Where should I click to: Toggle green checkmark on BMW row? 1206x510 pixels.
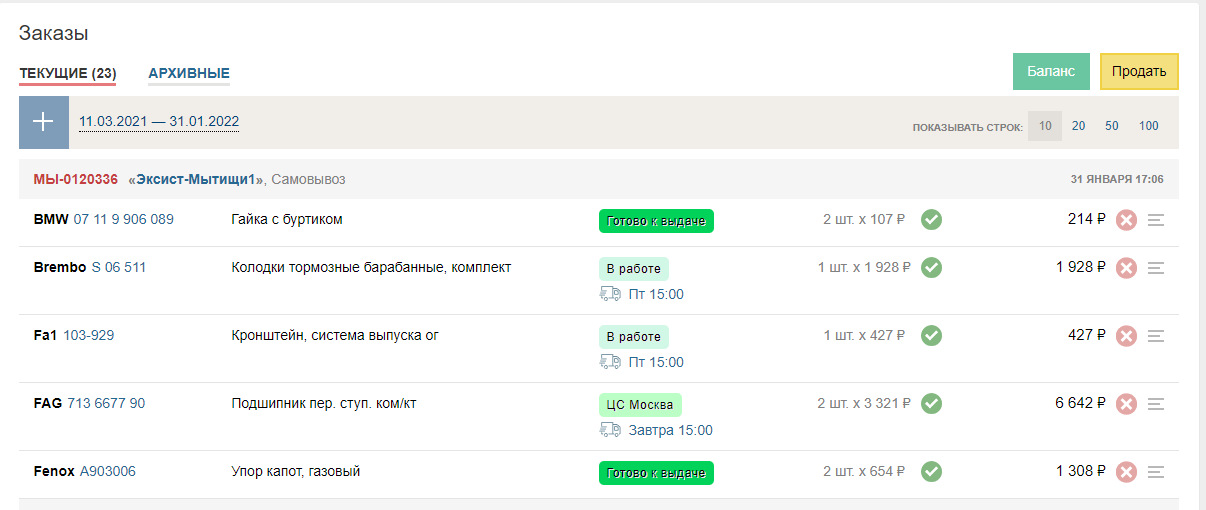tap(931, 219)
